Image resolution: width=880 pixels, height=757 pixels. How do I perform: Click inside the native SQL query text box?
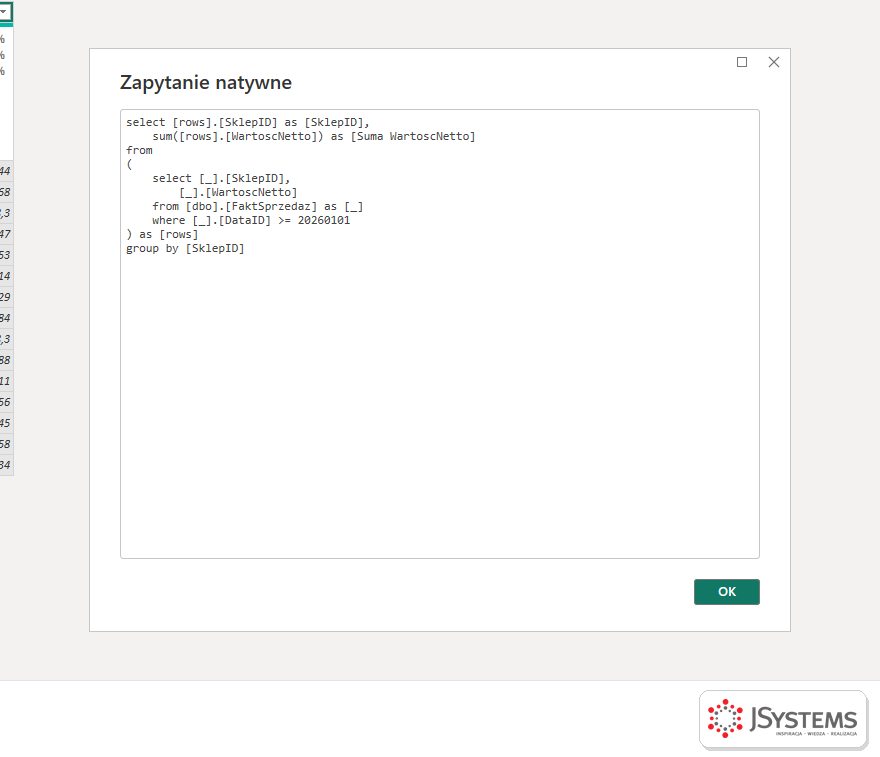439,334
